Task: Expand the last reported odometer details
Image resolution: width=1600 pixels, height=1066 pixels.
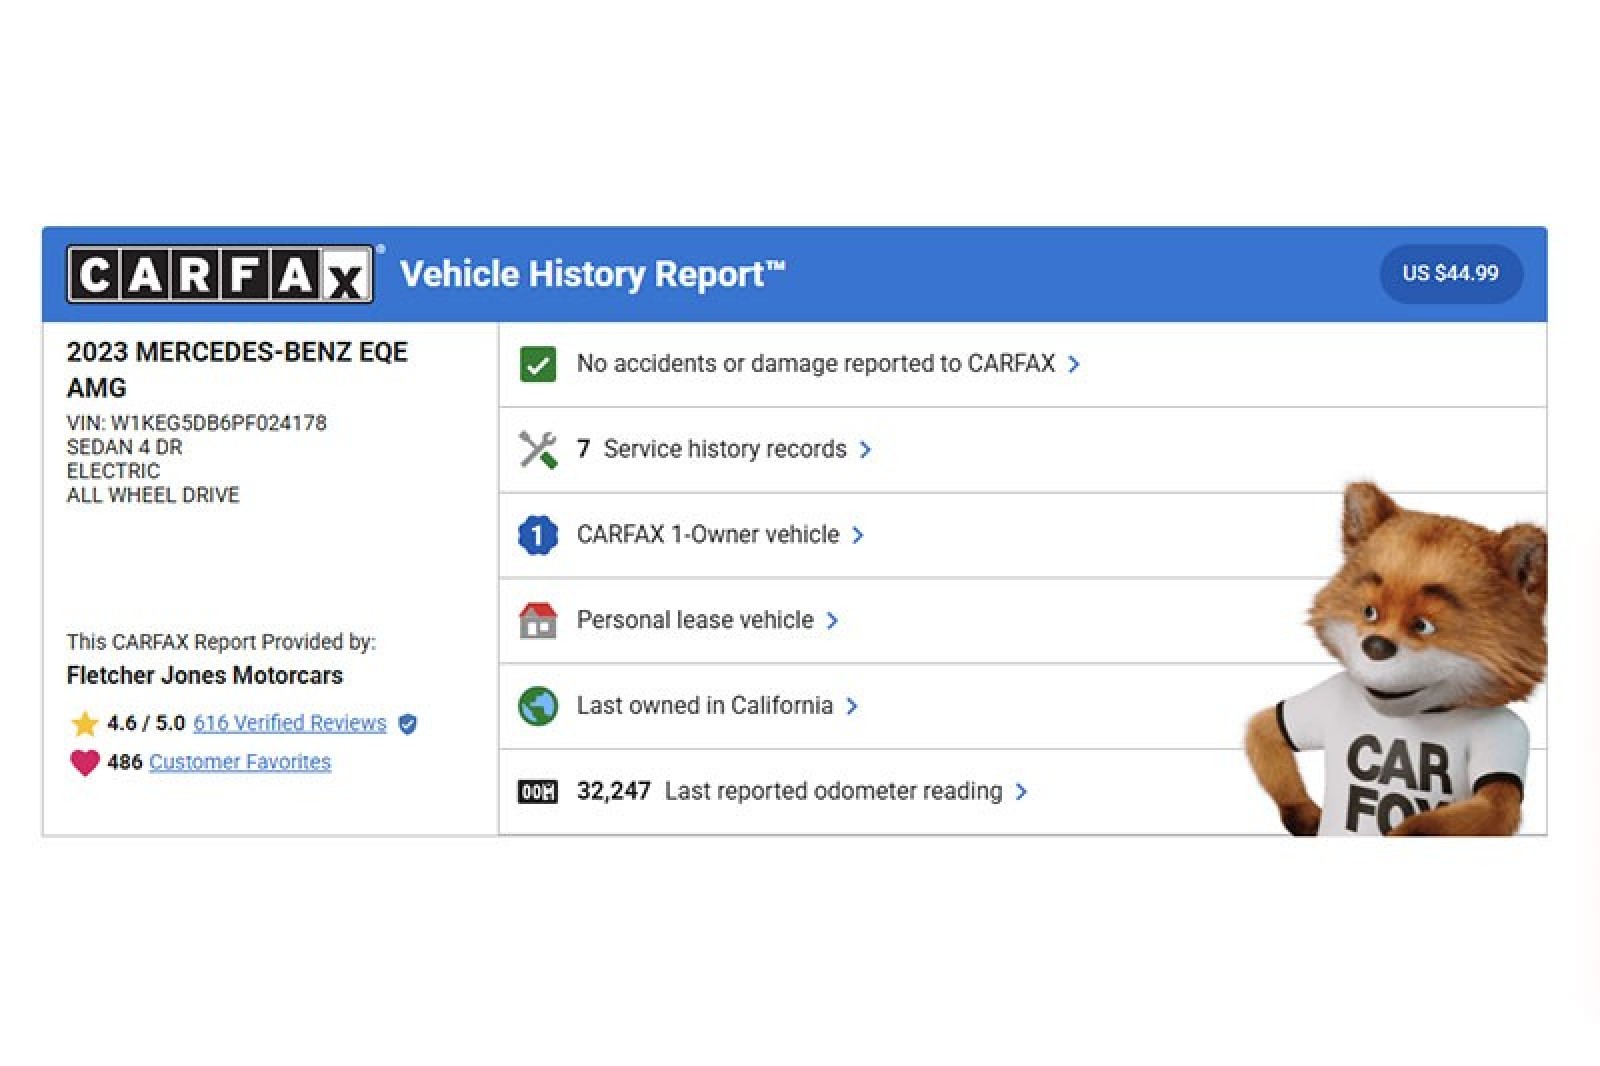Action: pos(1023,791)
